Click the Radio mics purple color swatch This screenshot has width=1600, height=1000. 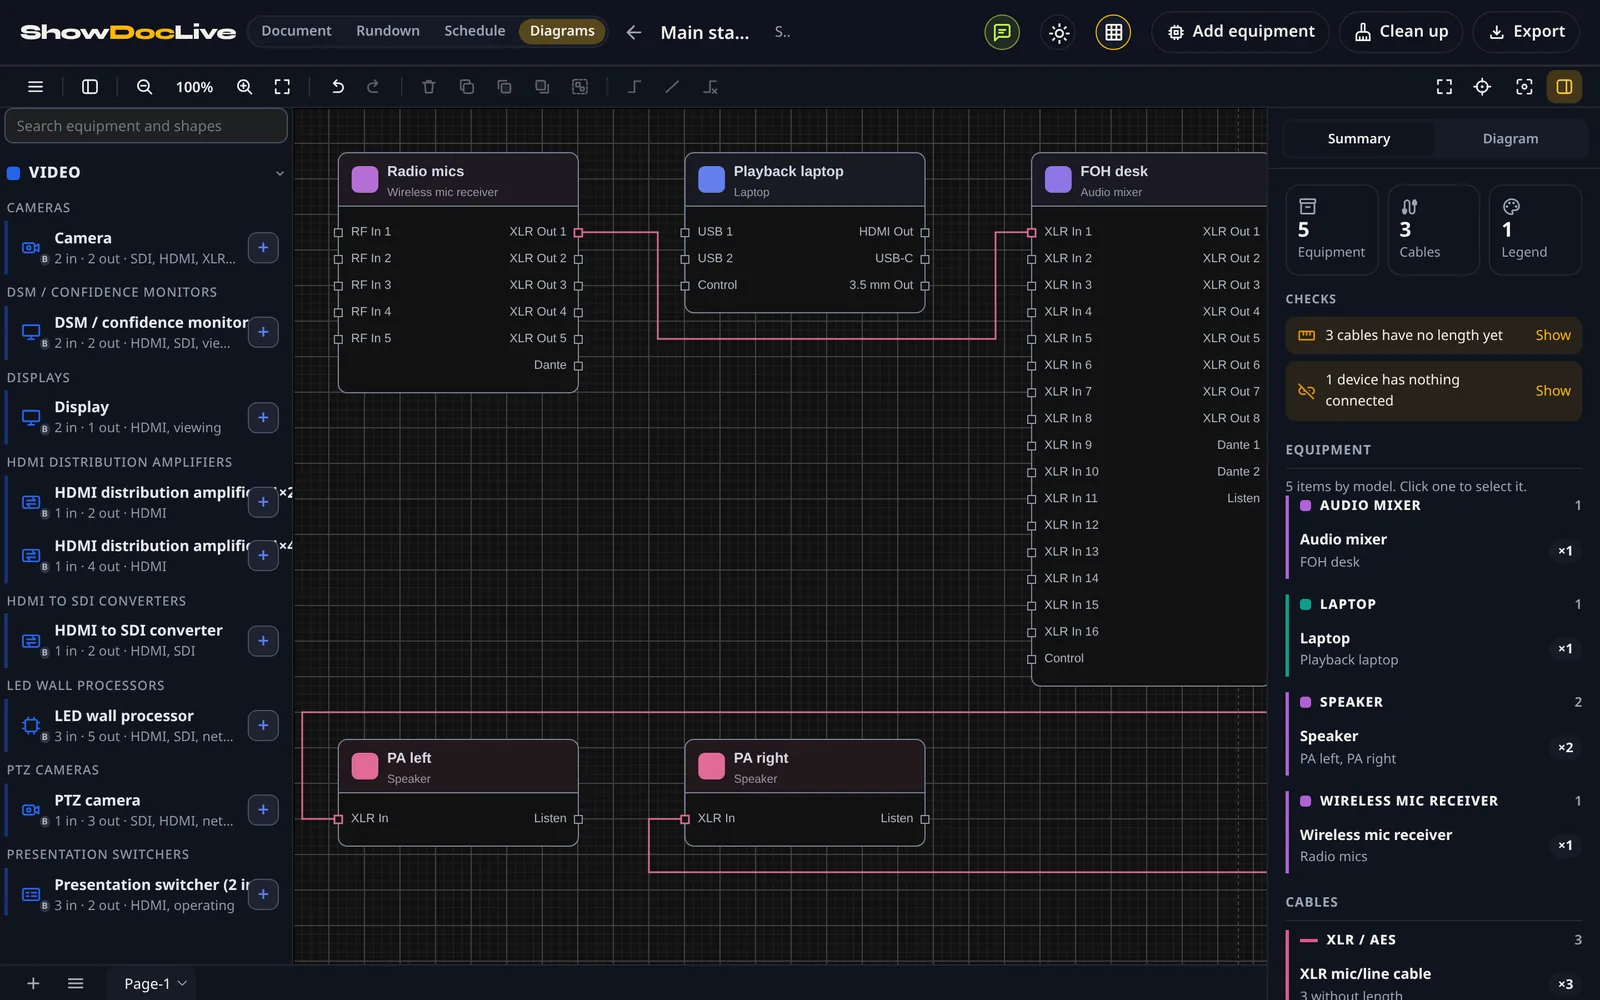[365, 180]
